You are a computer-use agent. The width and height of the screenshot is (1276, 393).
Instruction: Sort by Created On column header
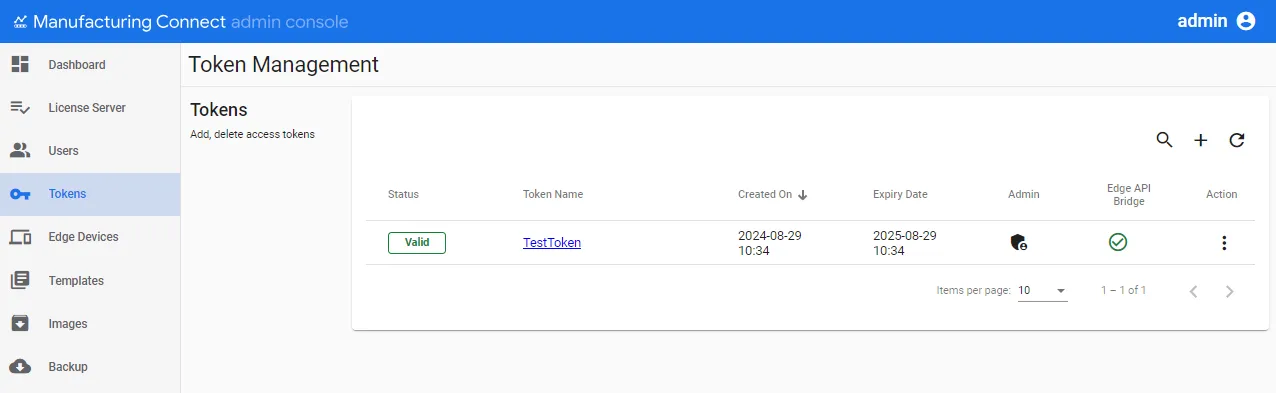point(765,195)
